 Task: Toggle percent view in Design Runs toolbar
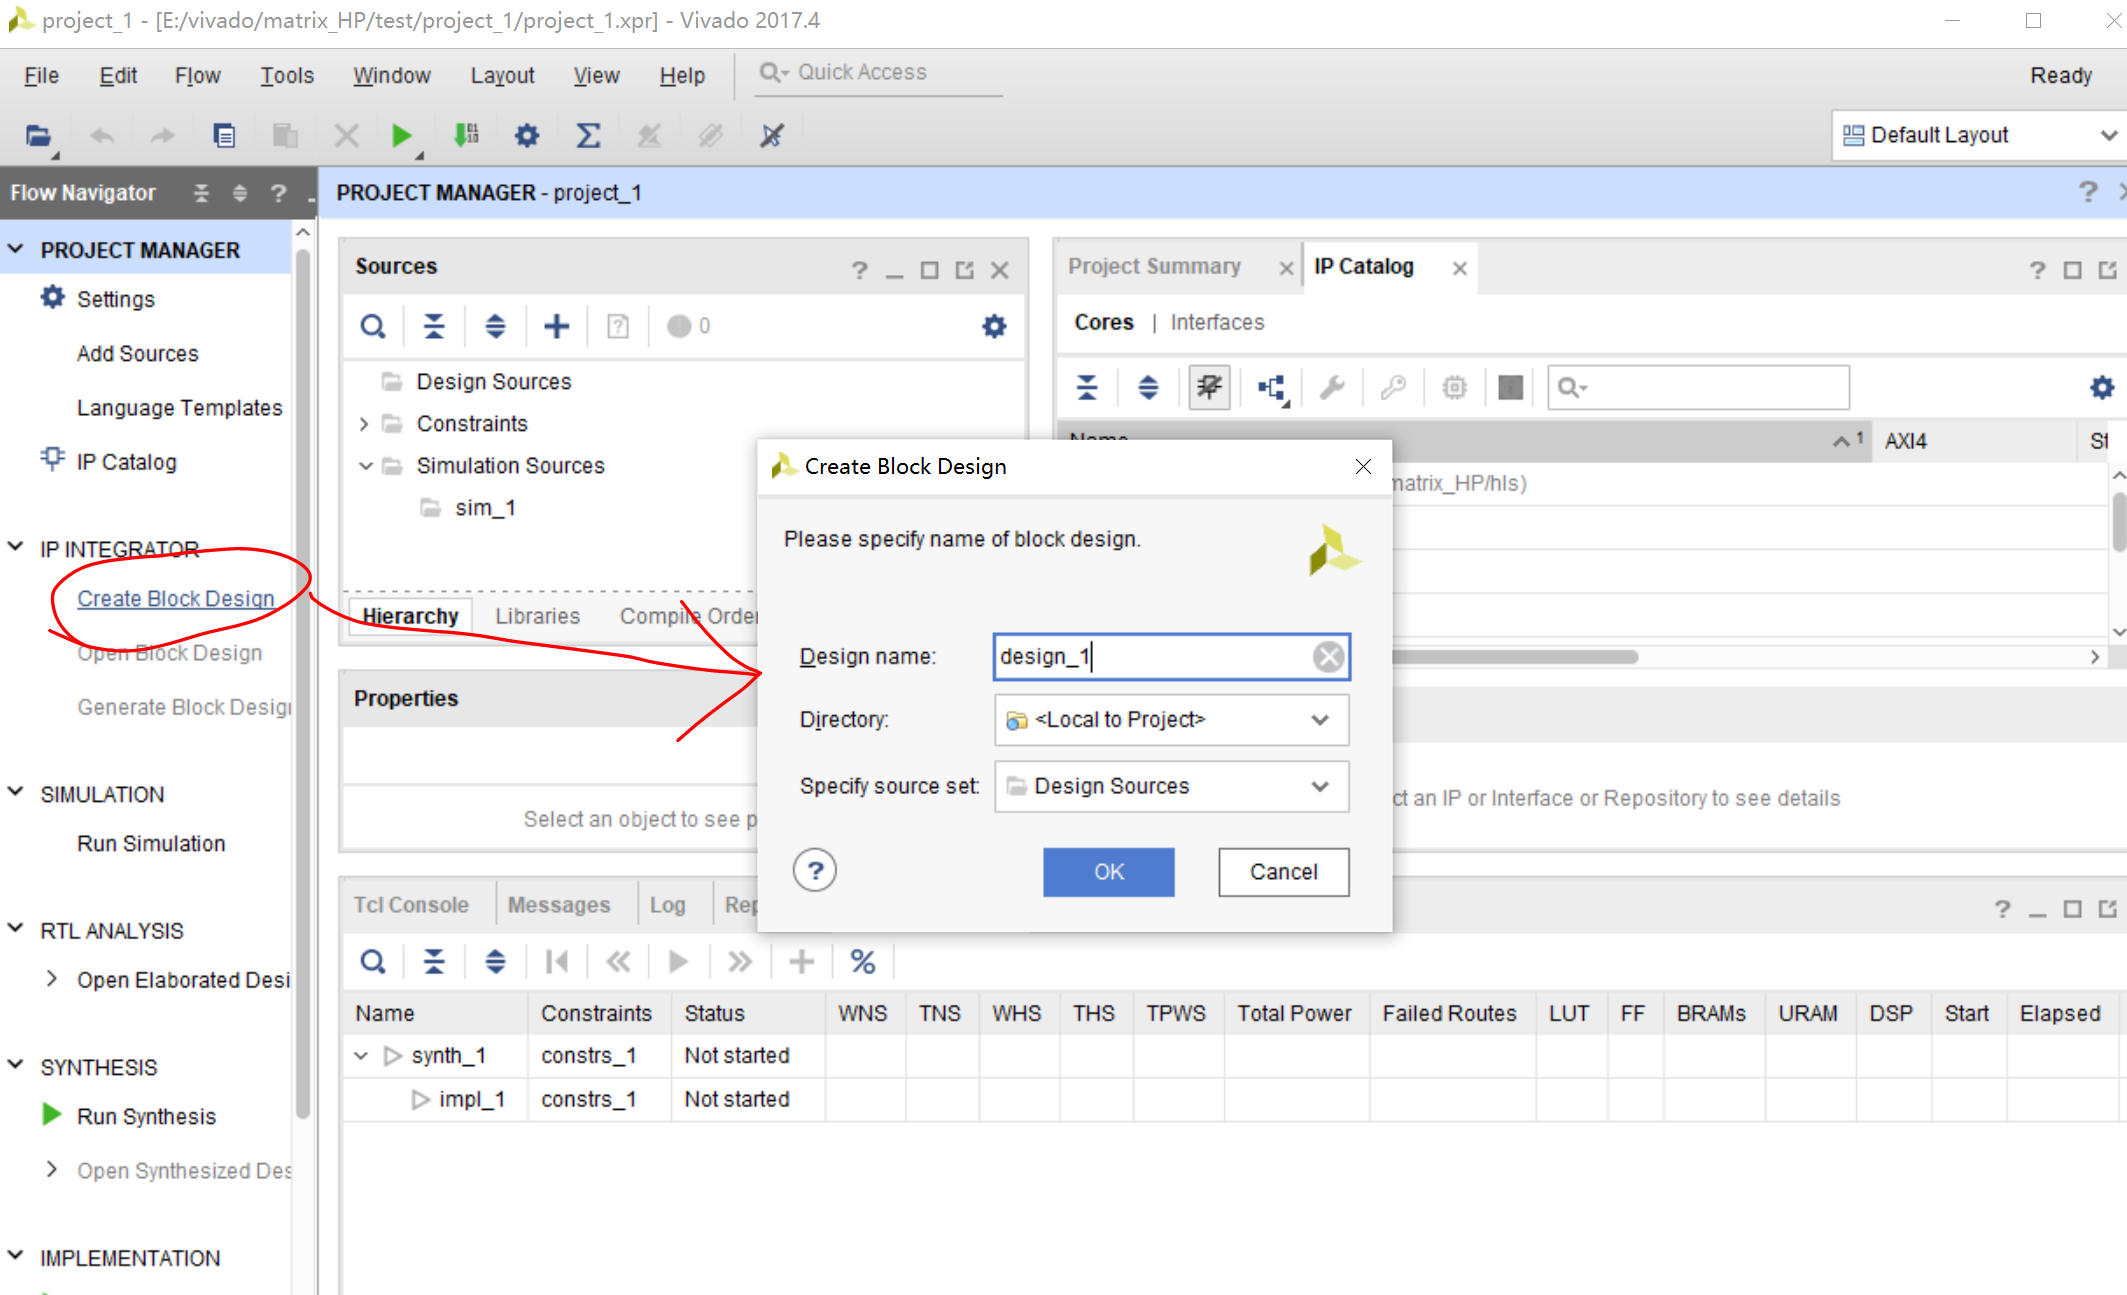tap(862, 962)
